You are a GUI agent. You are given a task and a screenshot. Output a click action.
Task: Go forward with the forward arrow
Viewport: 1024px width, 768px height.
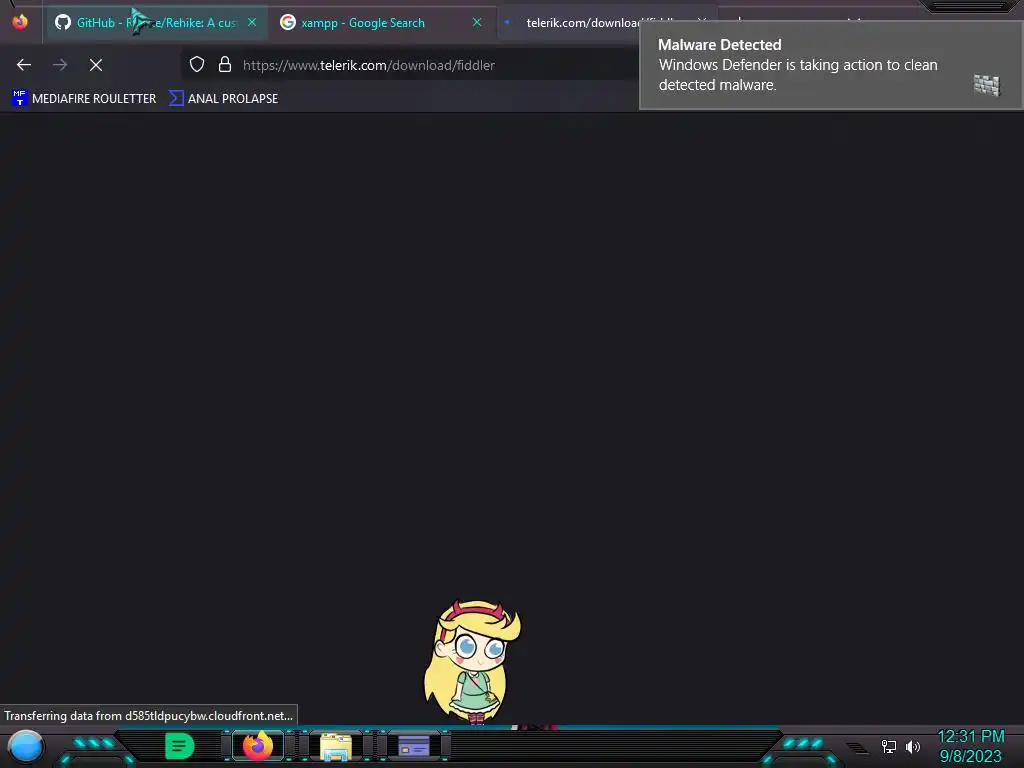click(60, 65)
